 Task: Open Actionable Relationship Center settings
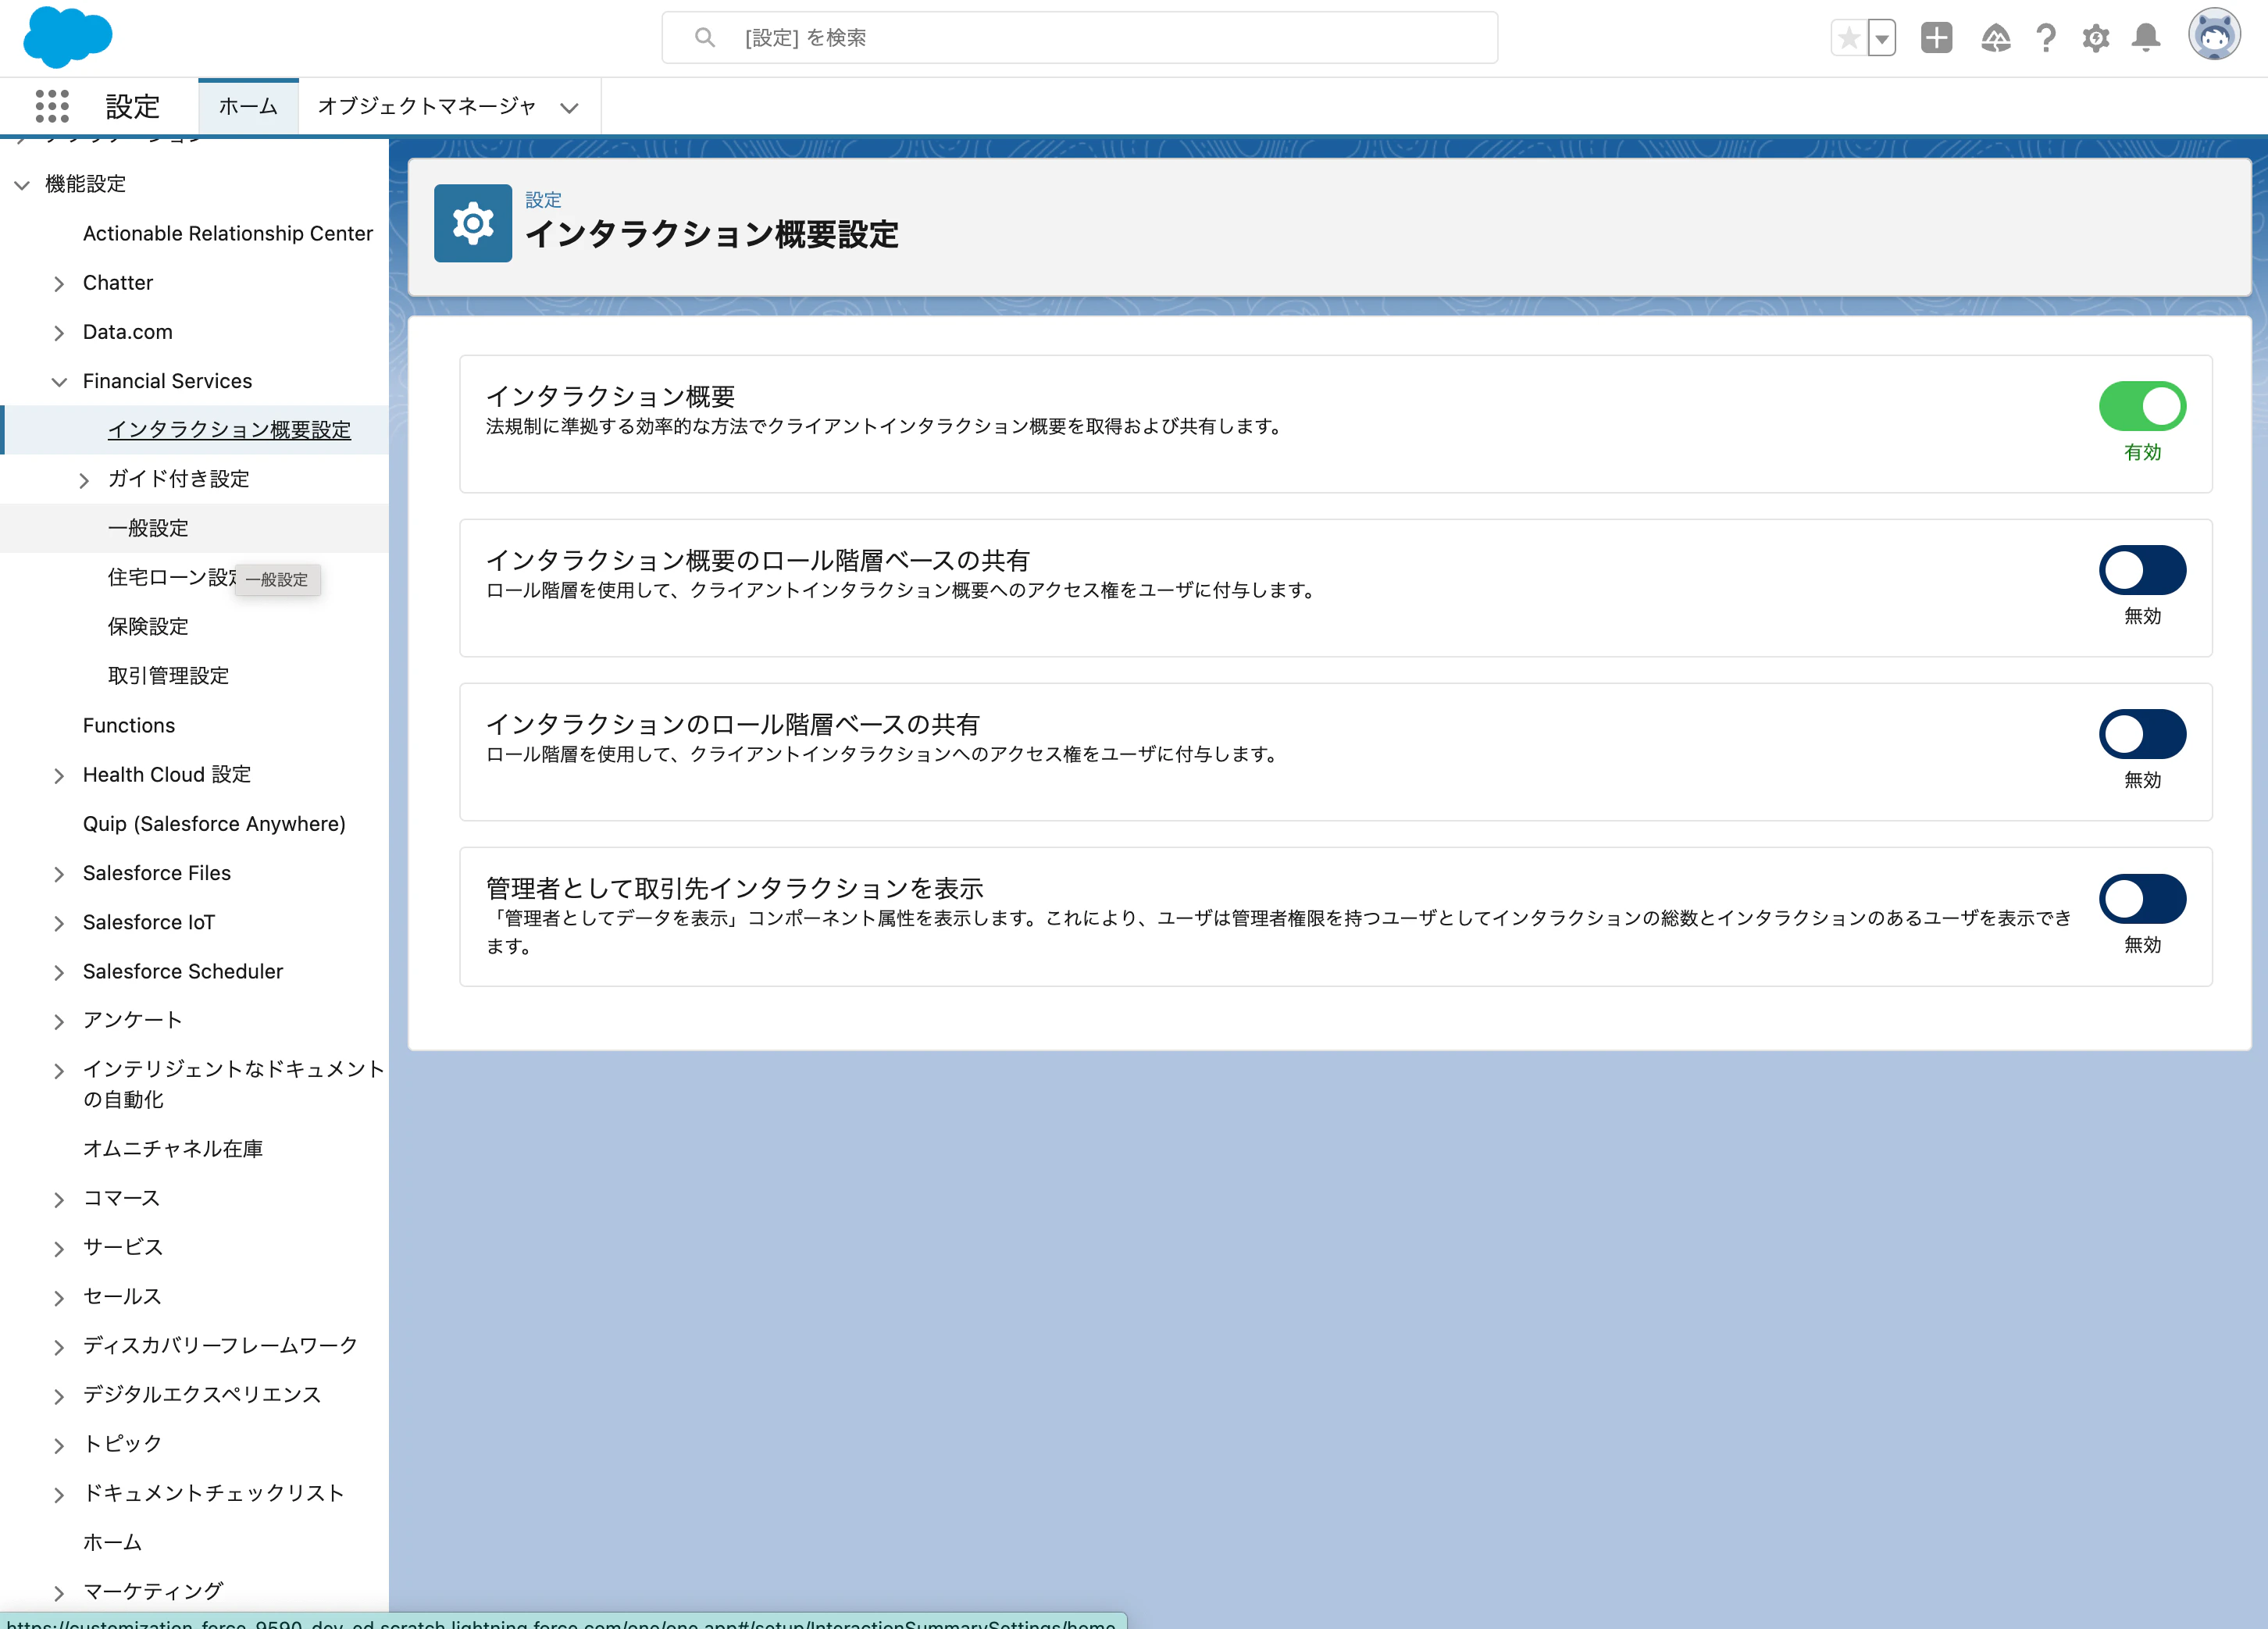228,233
